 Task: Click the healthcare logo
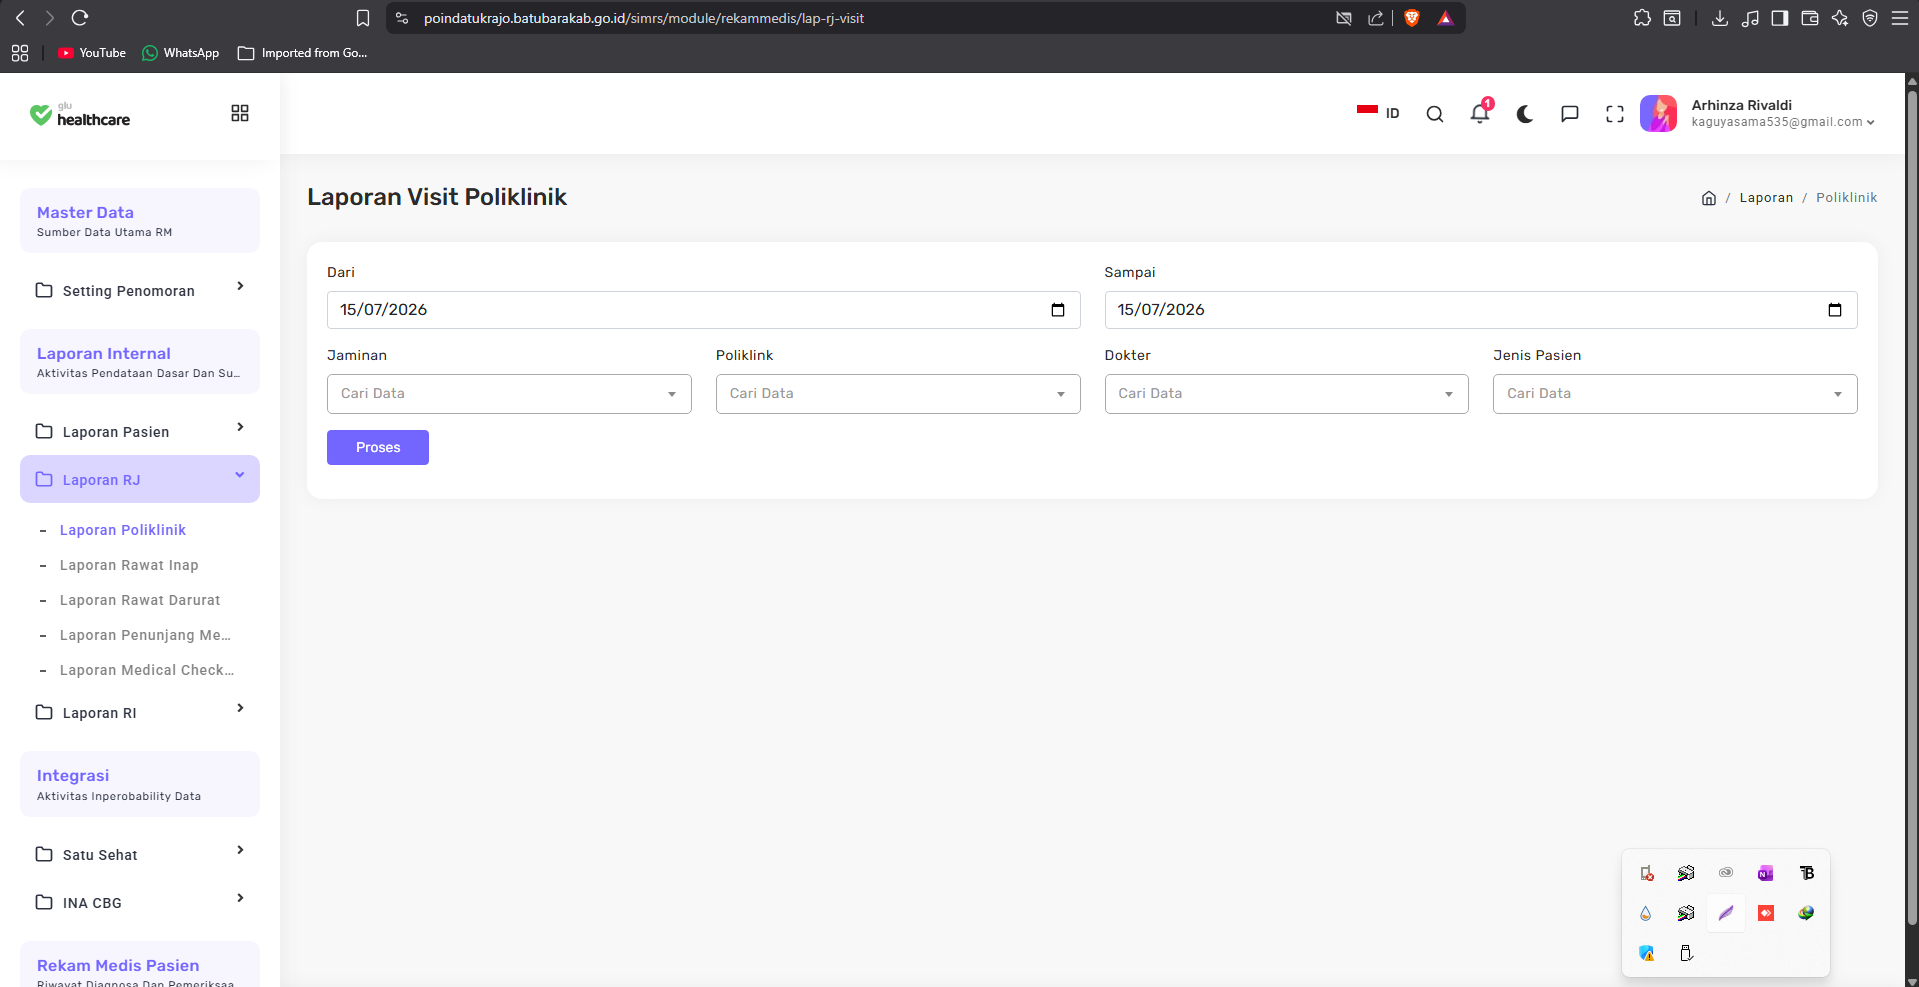pos(80,115)
